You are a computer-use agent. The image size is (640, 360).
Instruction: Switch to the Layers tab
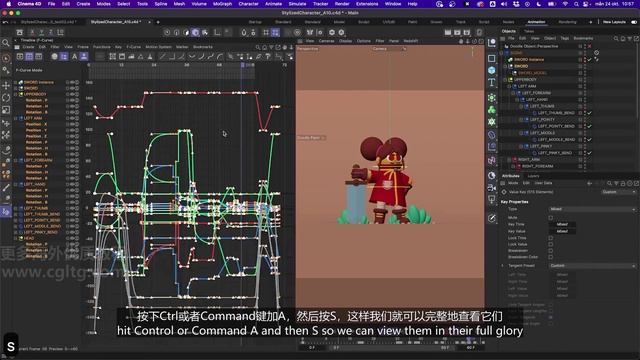pos(533,176)
